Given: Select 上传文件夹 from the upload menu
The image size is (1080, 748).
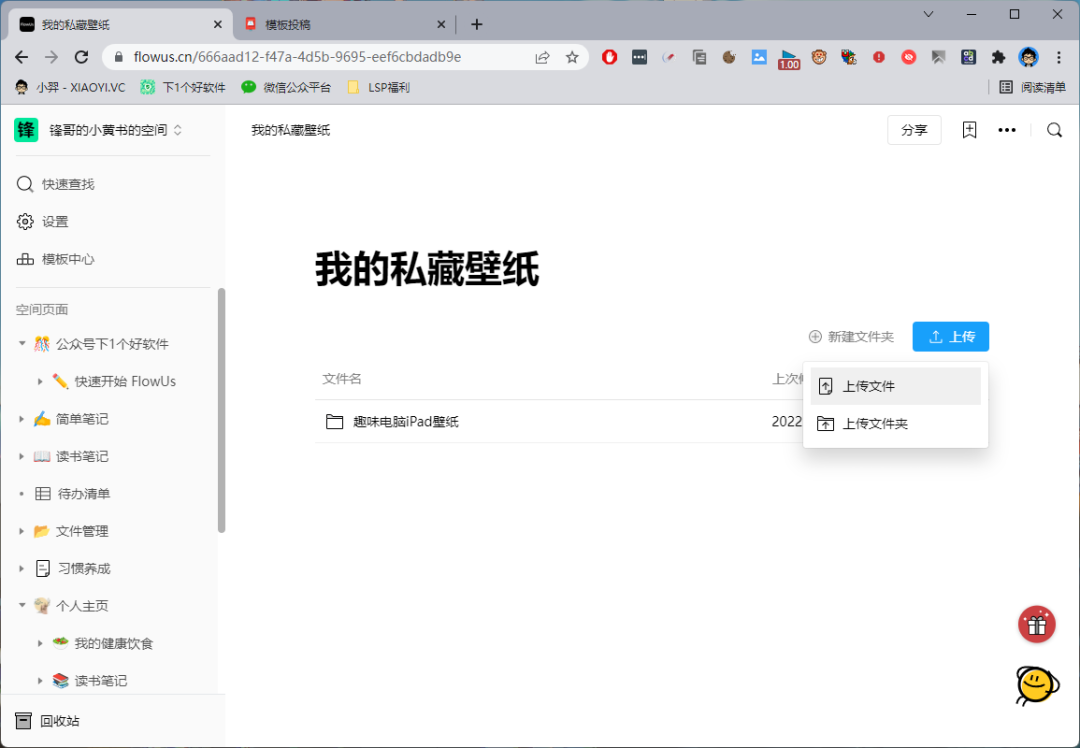Looking at the screenshot, I should pyautogui.click(x=895, y=424).
